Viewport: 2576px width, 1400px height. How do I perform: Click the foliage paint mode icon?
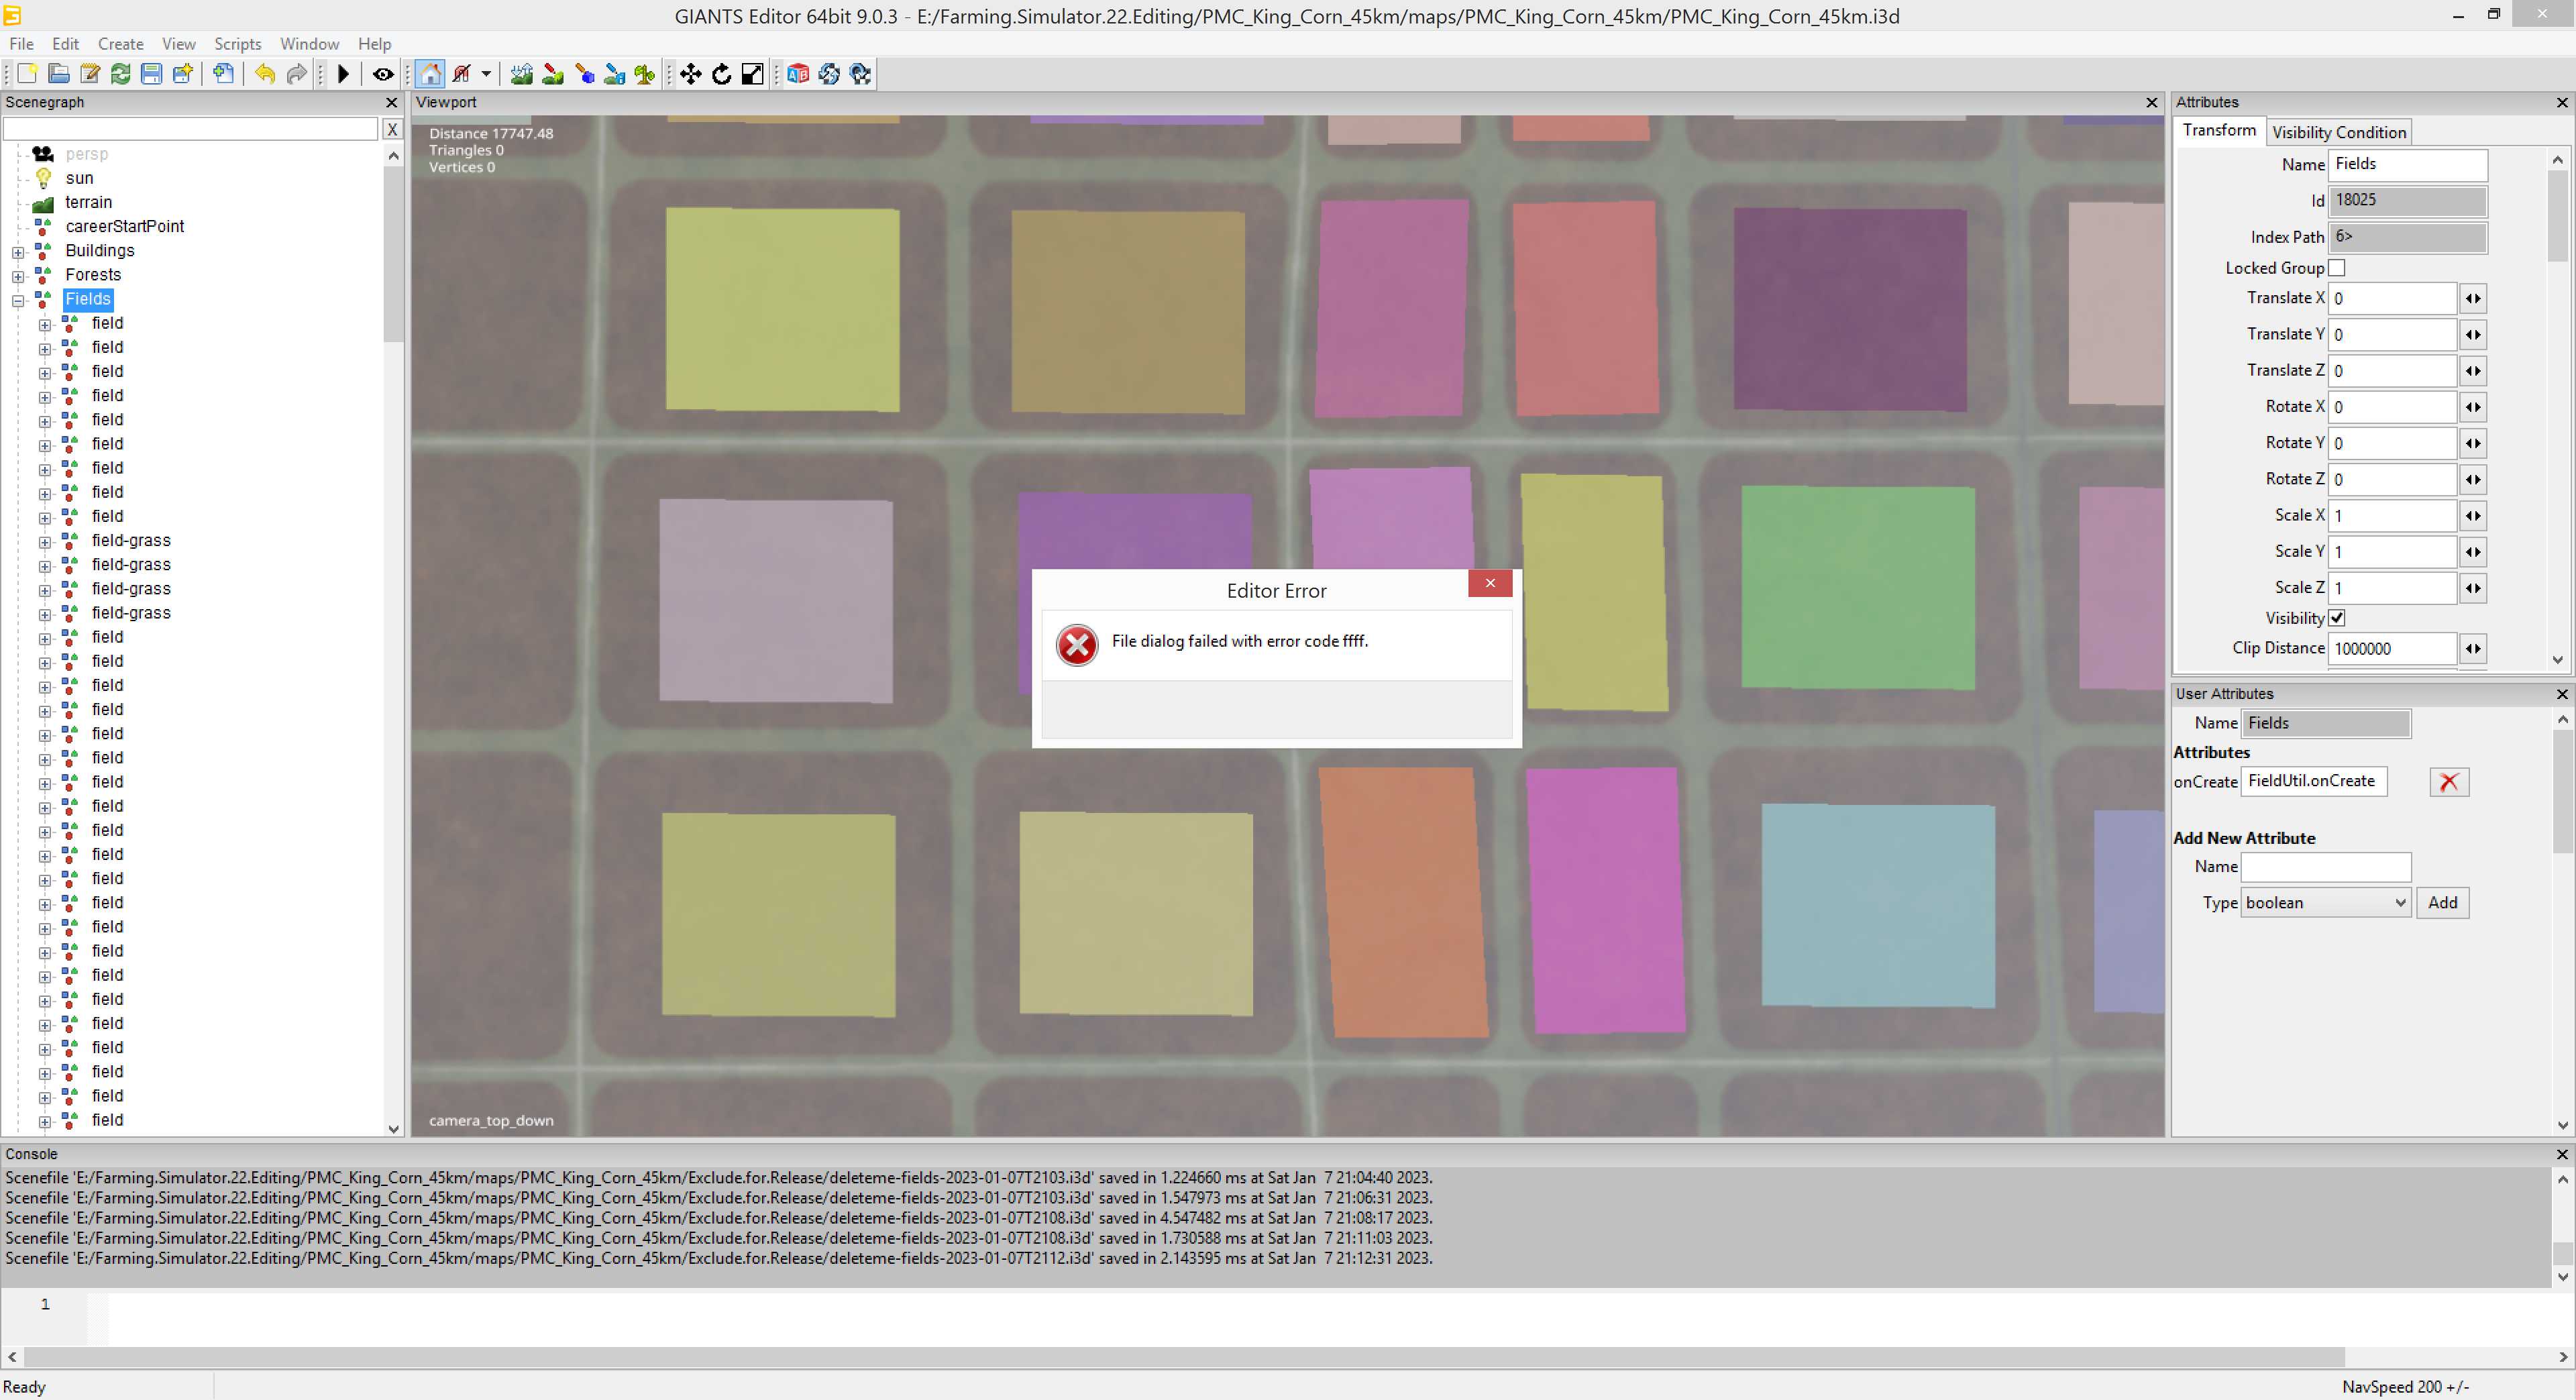645,74
